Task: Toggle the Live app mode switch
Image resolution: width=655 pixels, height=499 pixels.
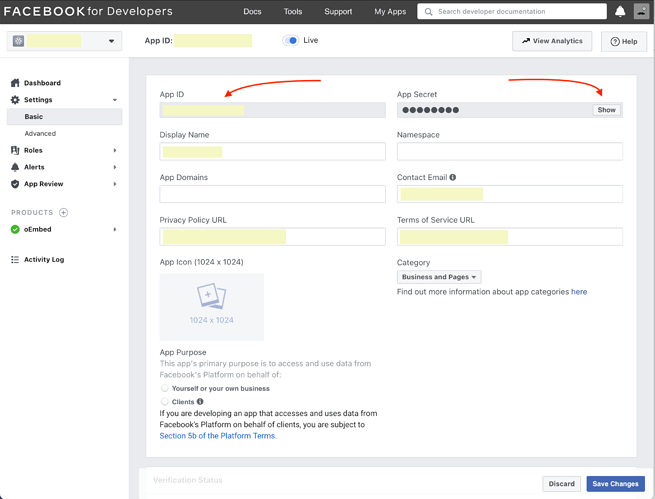Action: click(291, 41)
